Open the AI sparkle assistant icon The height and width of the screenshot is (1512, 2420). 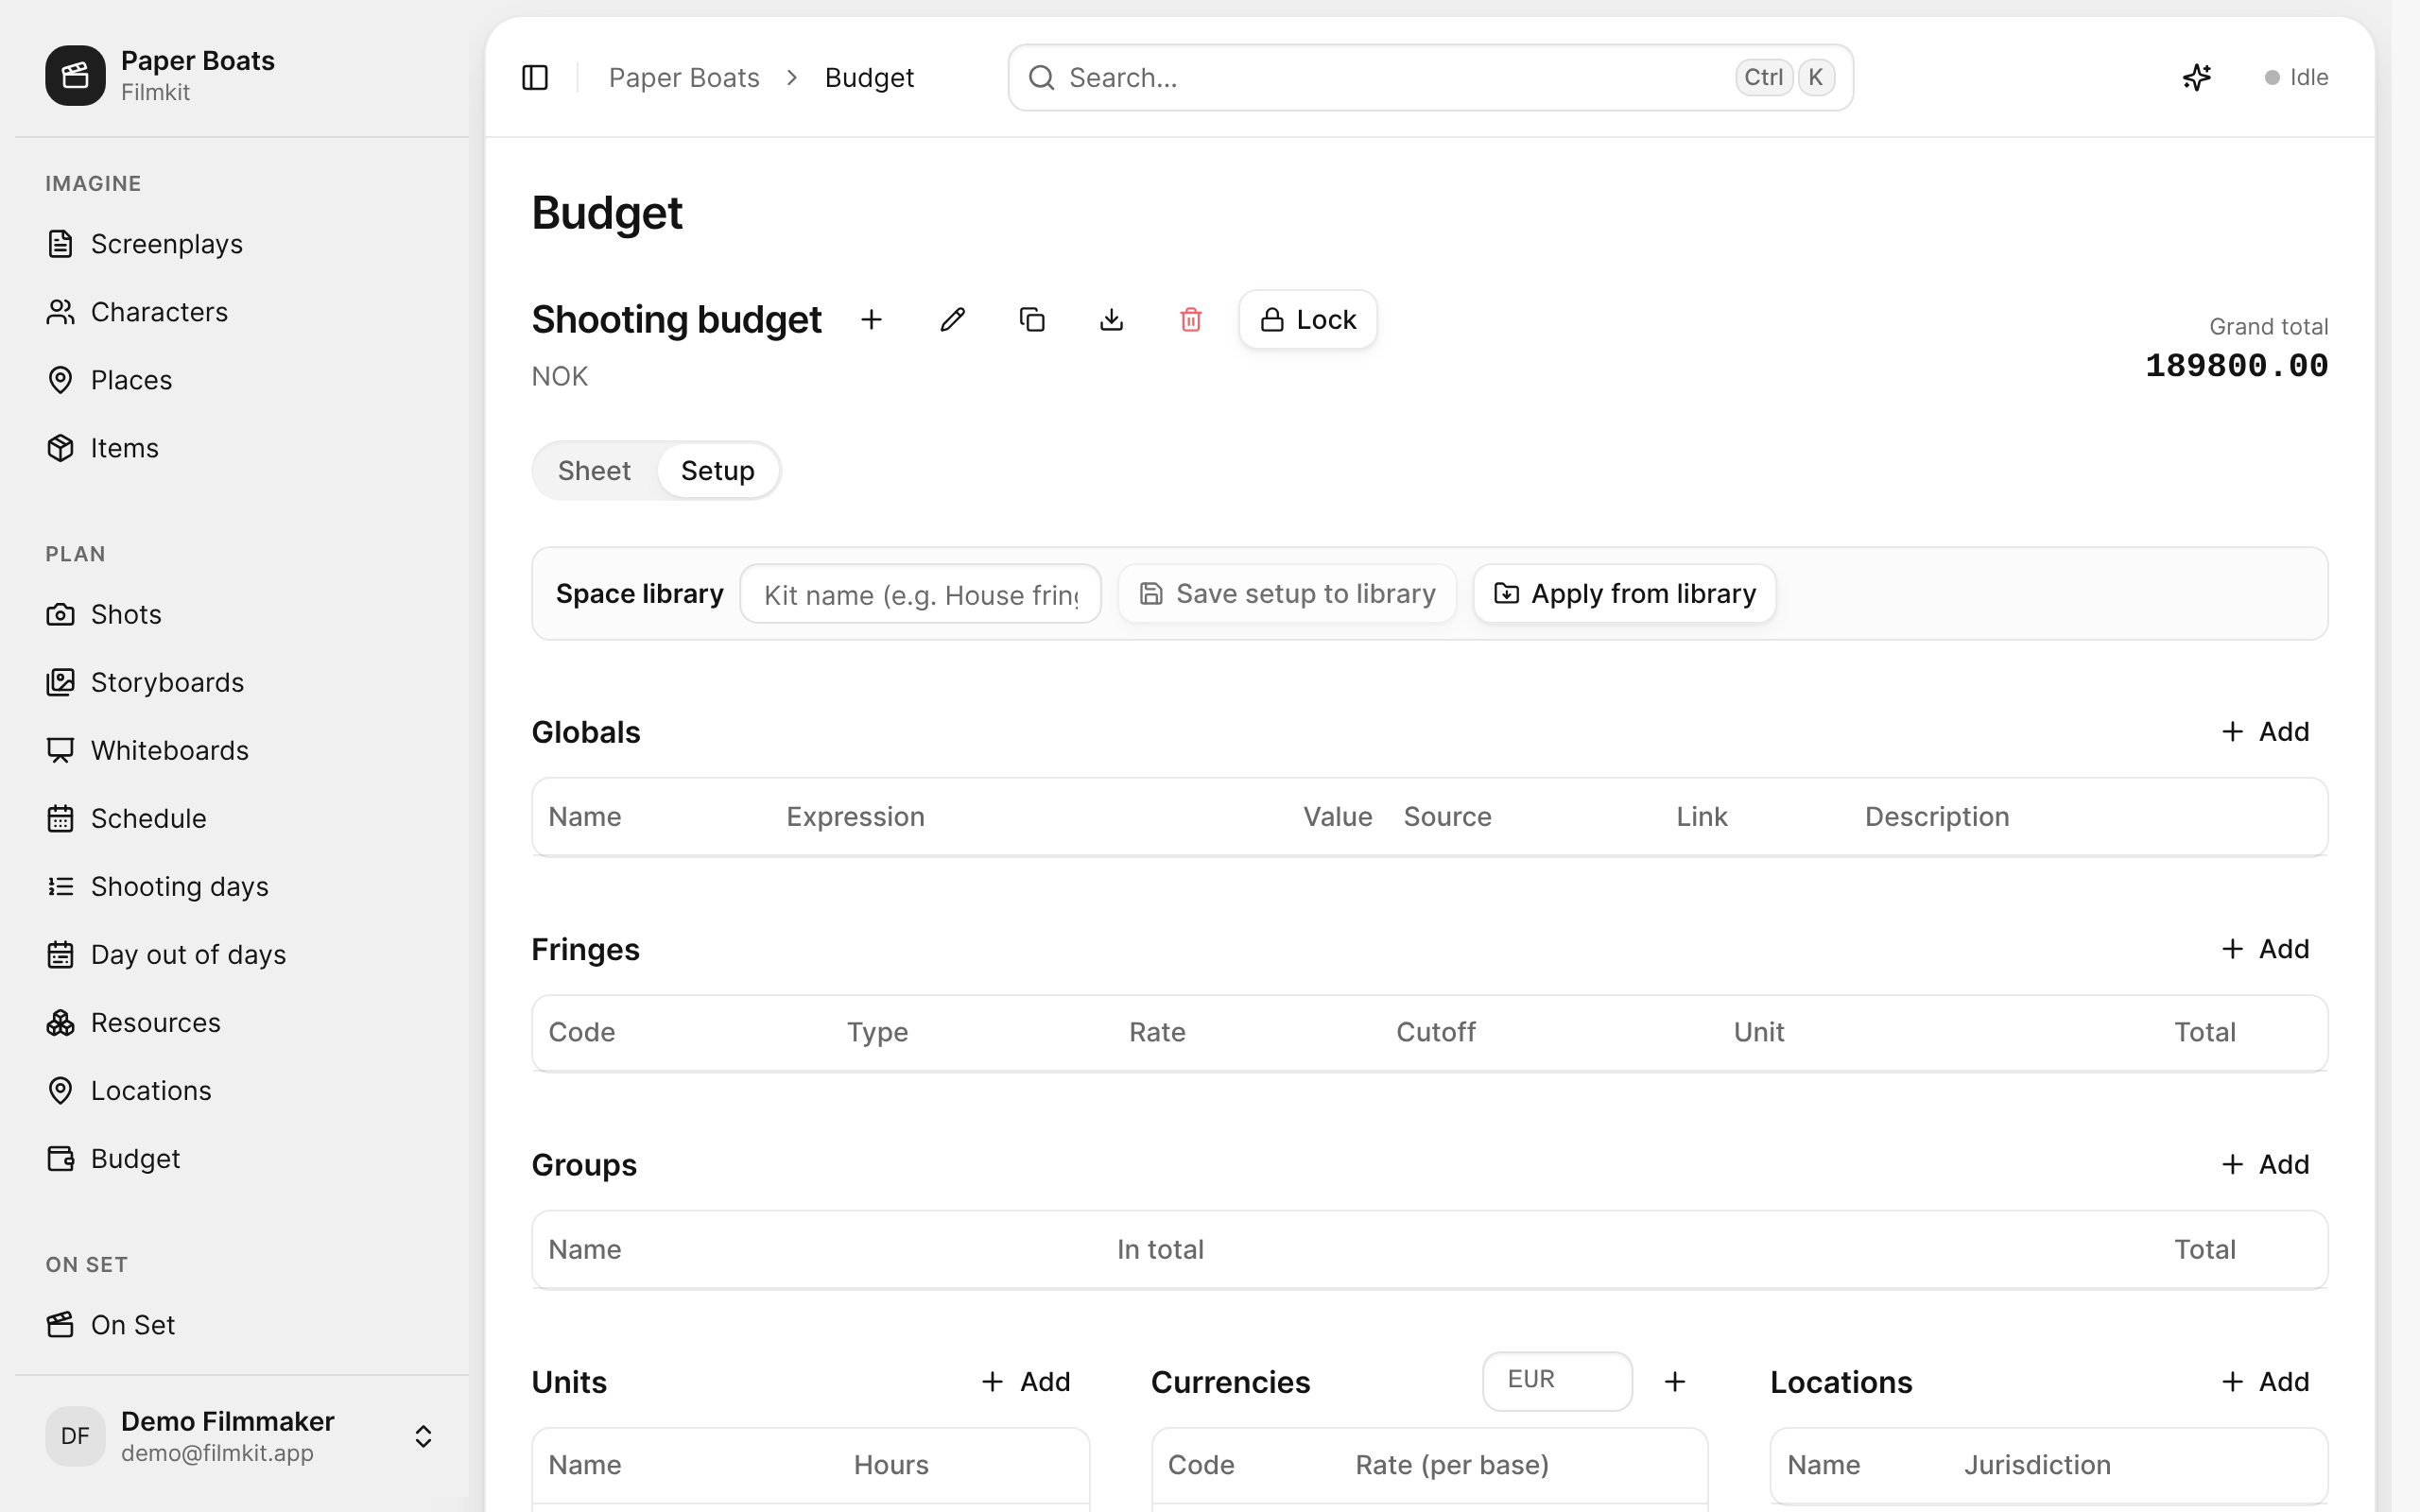tap(2196, 77)
